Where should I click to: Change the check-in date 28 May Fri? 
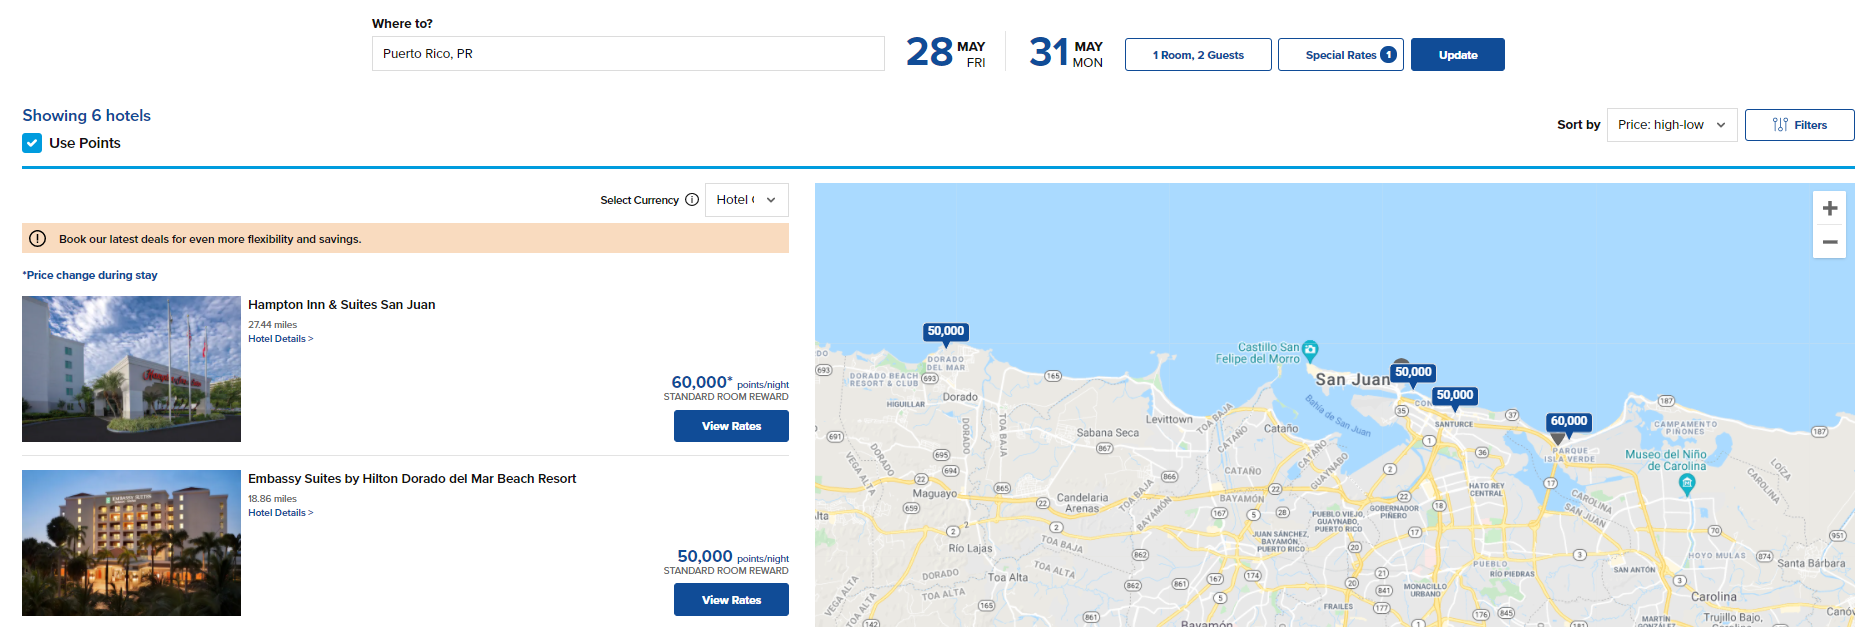coord(946,53)
